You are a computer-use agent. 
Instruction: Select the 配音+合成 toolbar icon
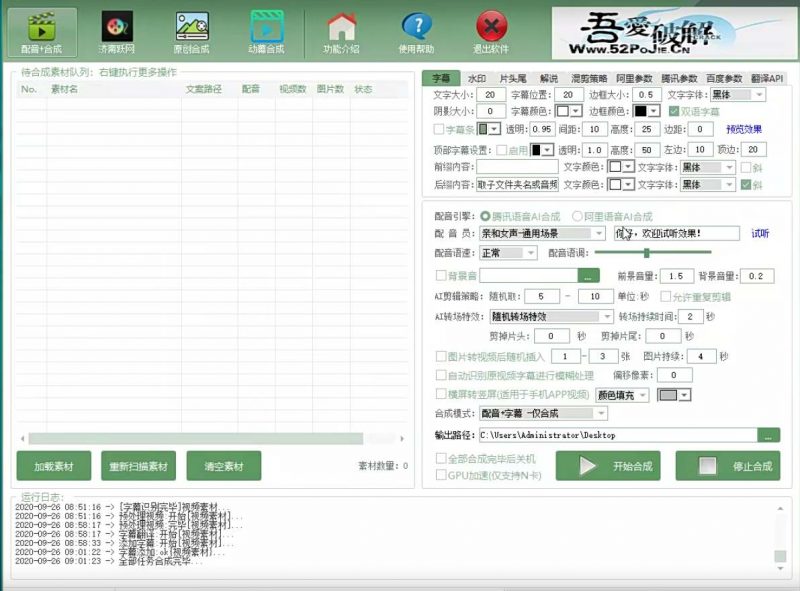point(41,27)
